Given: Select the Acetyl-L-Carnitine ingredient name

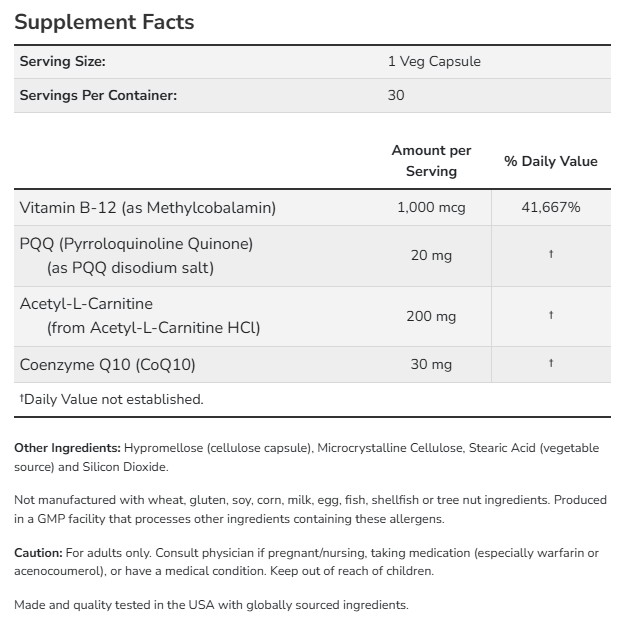Looking at the screenshot, I should (x=86, y=303).
